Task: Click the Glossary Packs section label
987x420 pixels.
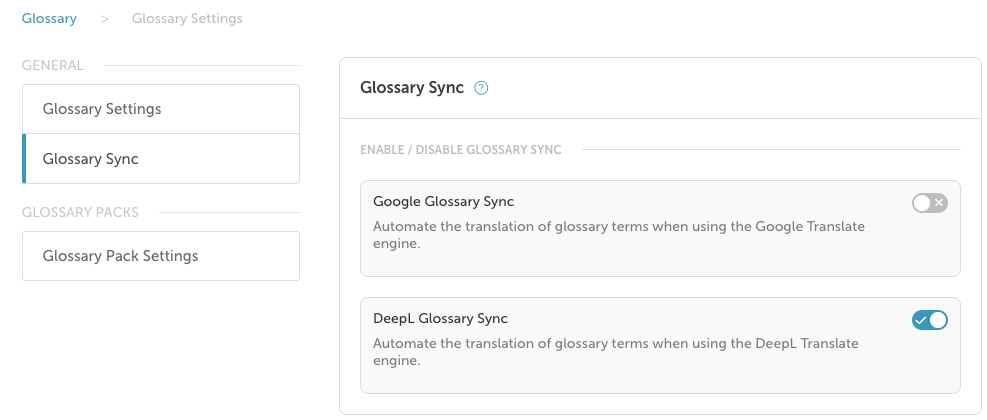Action: click(x=80, y=212)
